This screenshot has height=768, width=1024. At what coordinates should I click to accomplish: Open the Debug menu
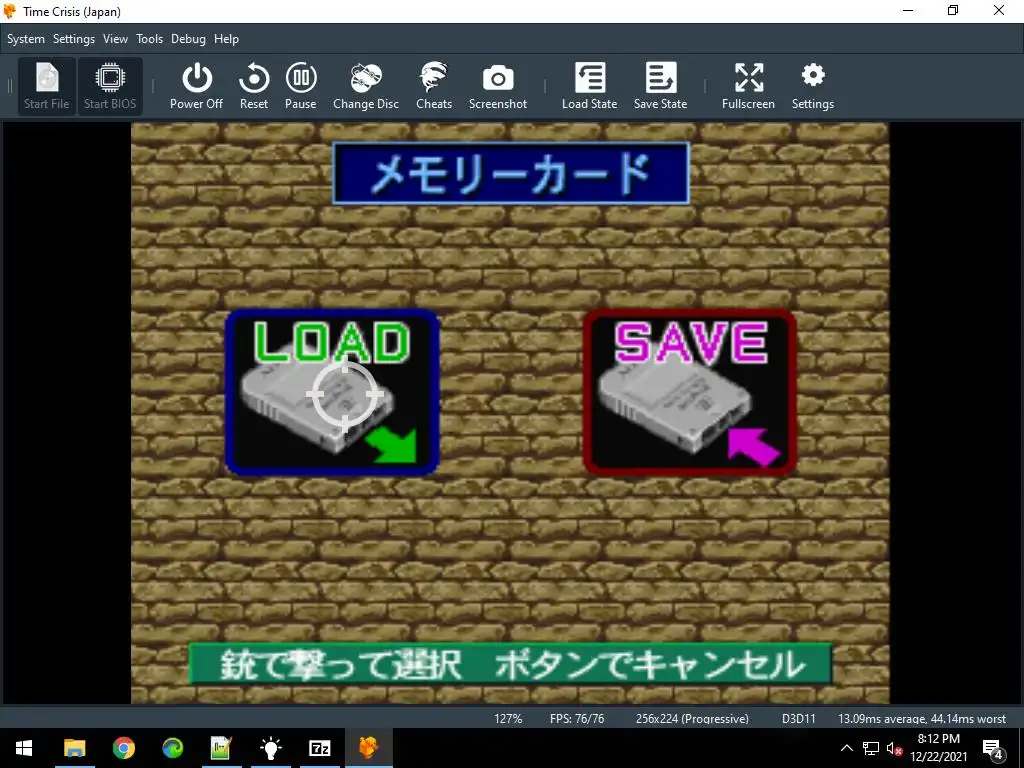189,39
